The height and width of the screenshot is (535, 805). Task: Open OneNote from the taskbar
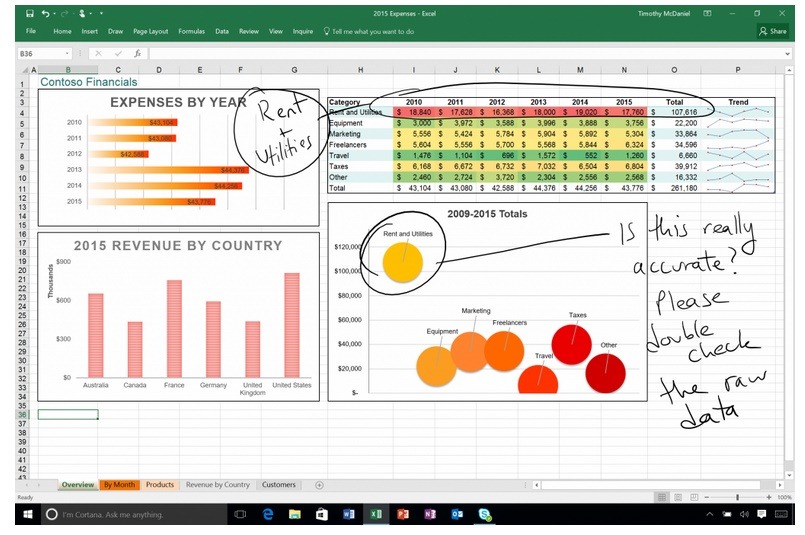coord(430,514)
